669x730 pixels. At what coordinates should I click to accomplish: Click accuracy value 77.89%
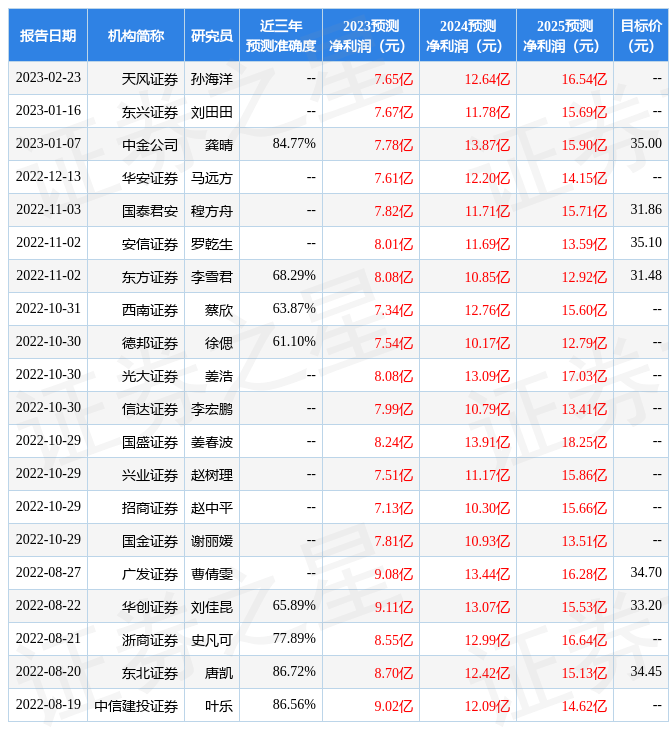pyautogui.click(x=294, y=638)
